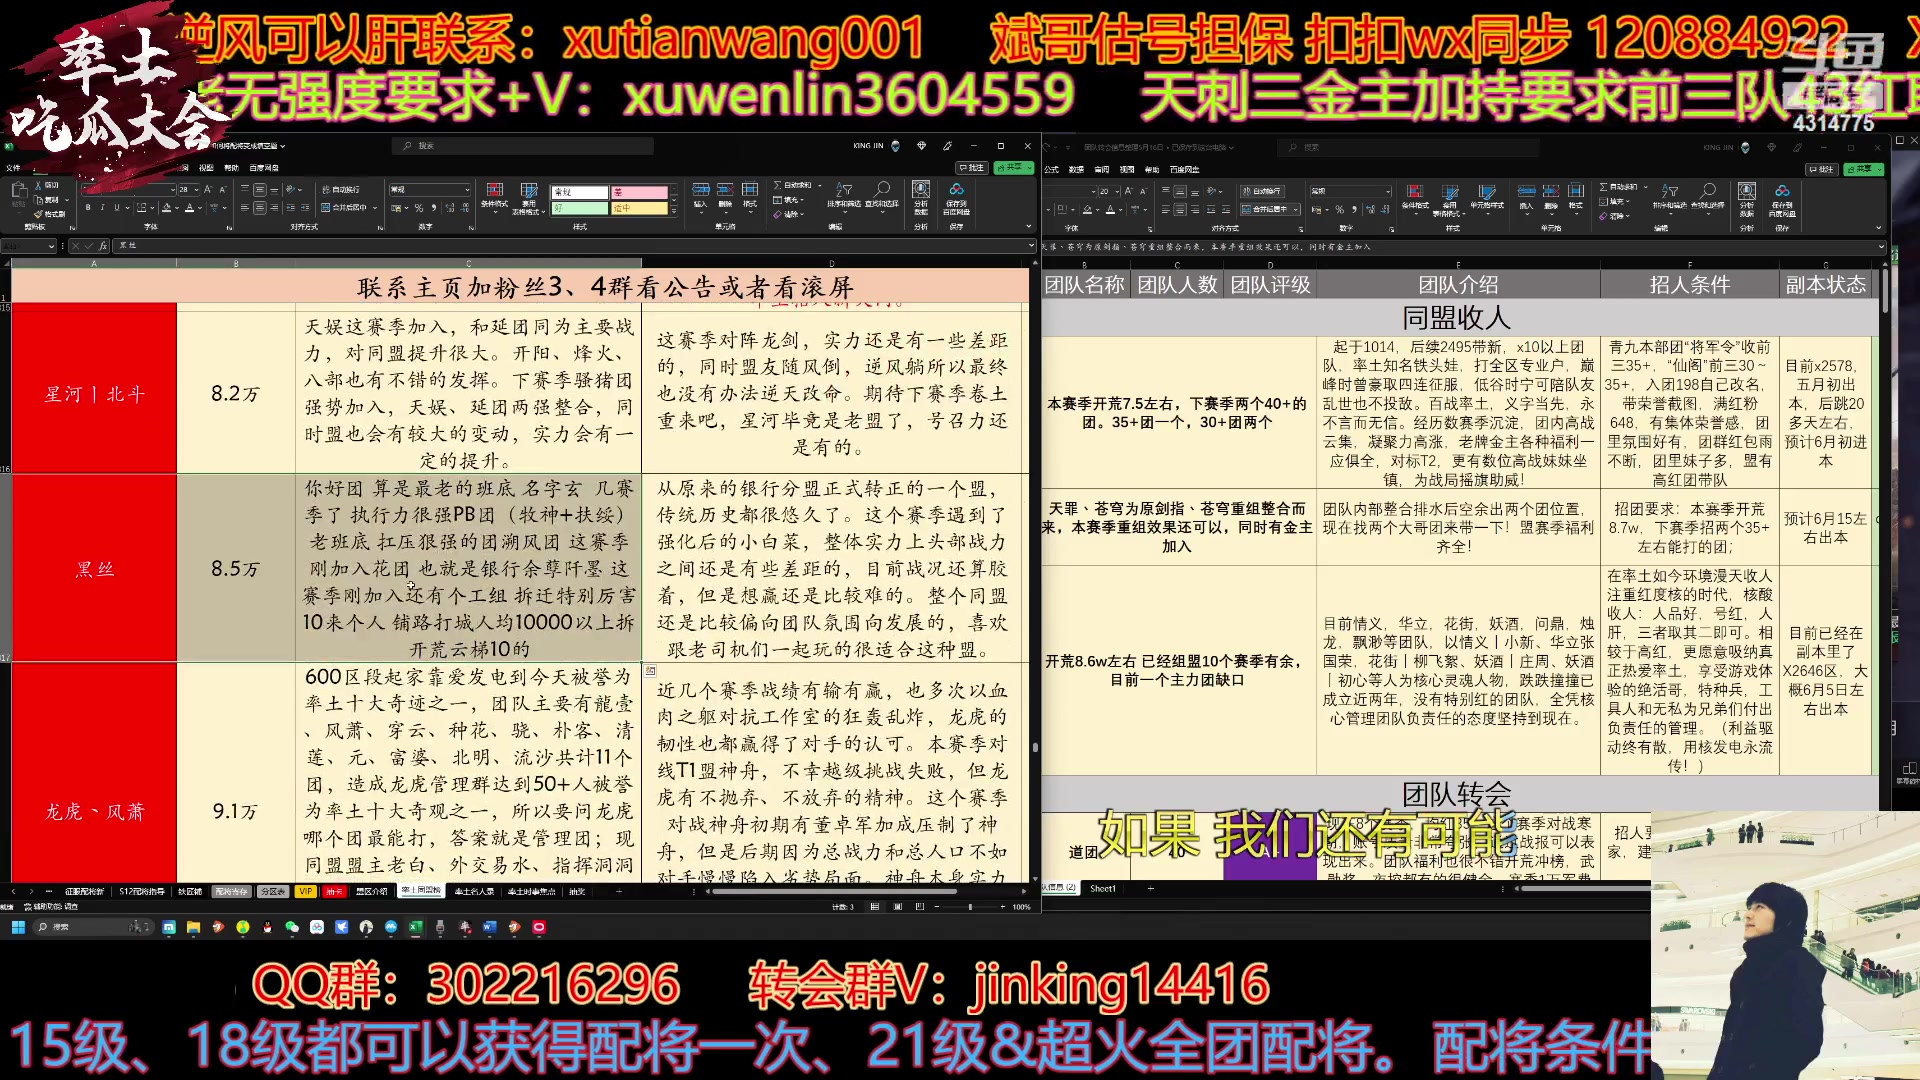Open number format dropdown in left Excel

(467, 189)
